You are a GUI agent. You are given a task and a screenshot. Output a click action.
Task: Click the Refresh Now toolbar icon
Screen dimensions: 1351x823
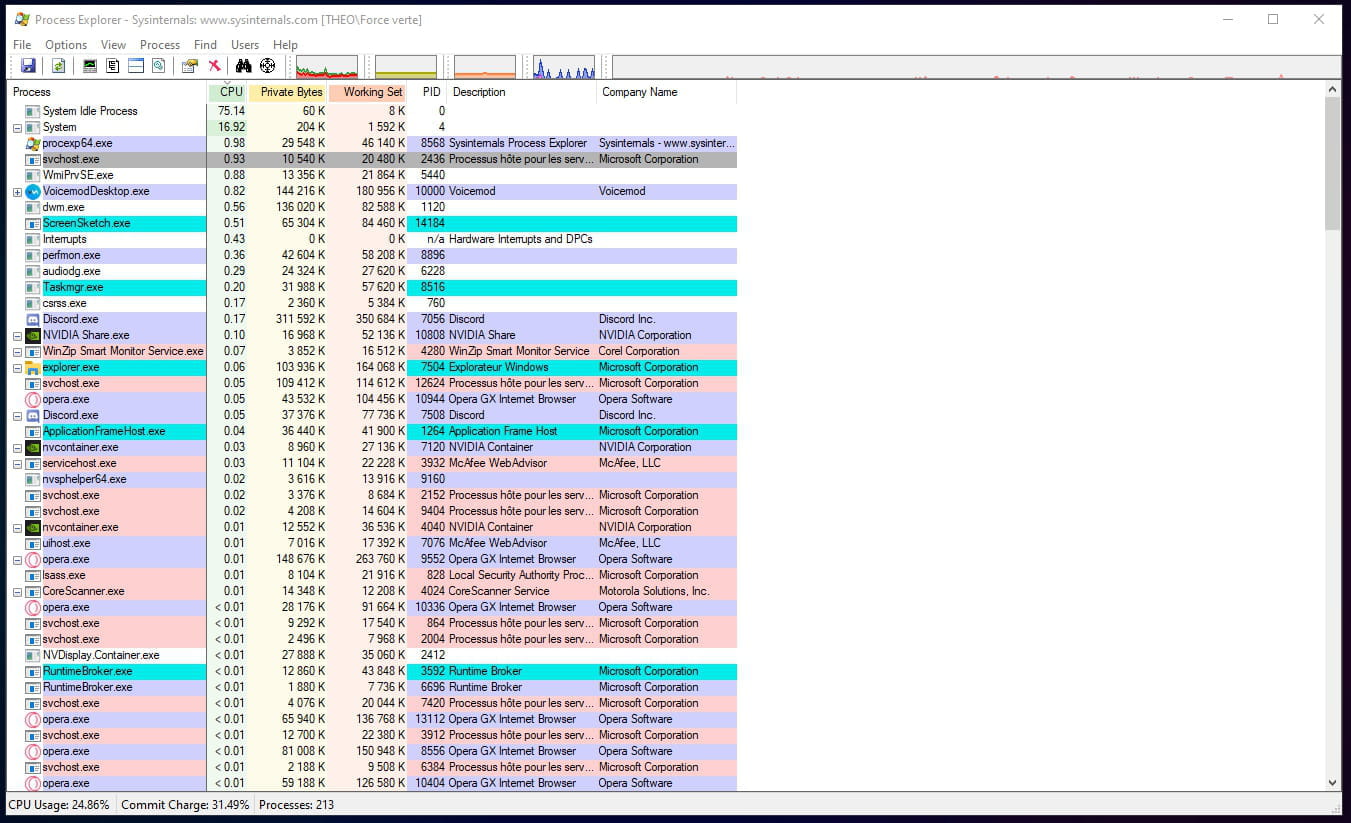(x=59, y=66)
